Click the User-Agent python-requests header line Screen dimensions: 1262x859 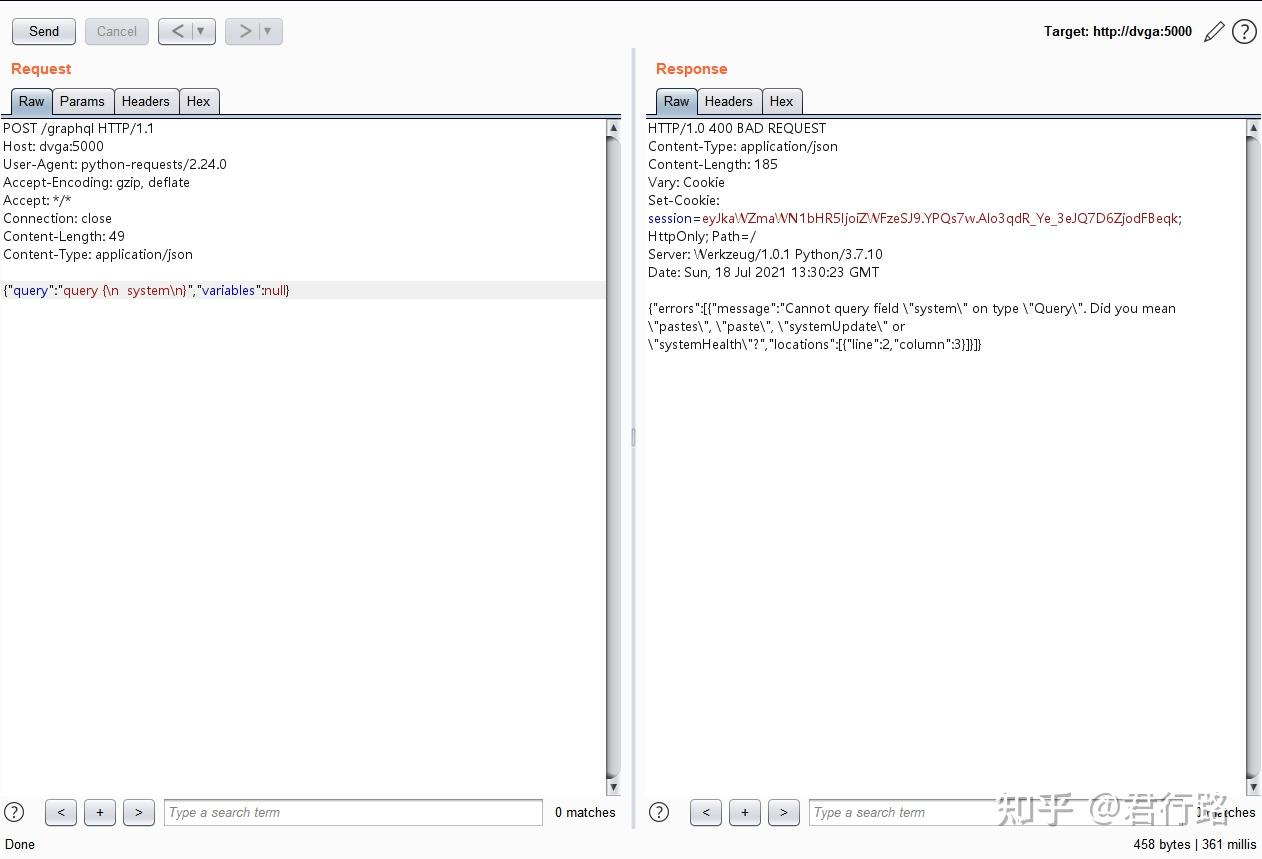[115, 164]
